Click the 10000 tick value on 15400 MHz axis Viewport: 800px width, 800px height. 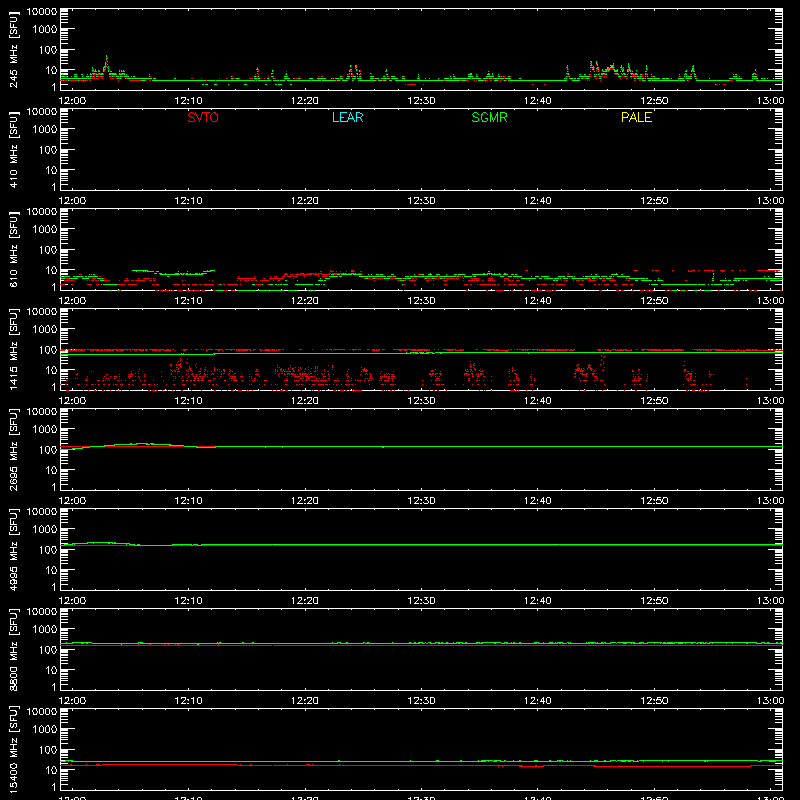tap(42, 712)
